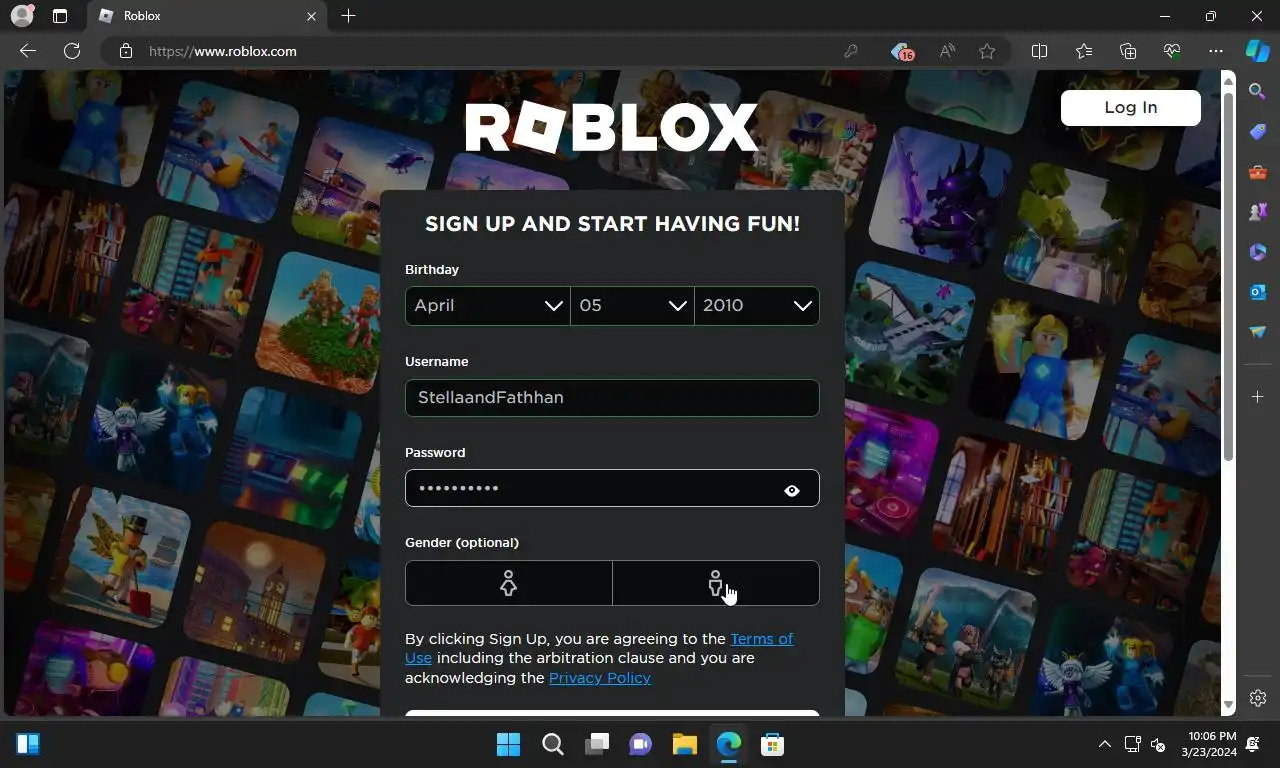1280x768 pixels.
Task: Open the browser profile avatar
Action: click(21, 16)
